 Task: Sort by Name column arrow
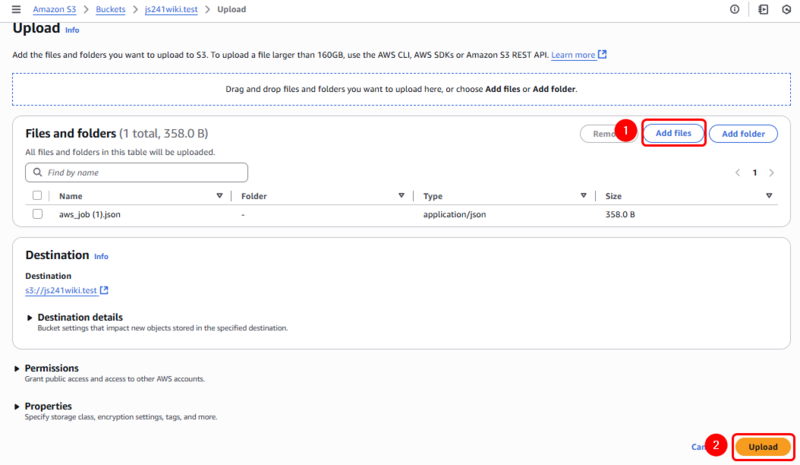coord(219,196)
